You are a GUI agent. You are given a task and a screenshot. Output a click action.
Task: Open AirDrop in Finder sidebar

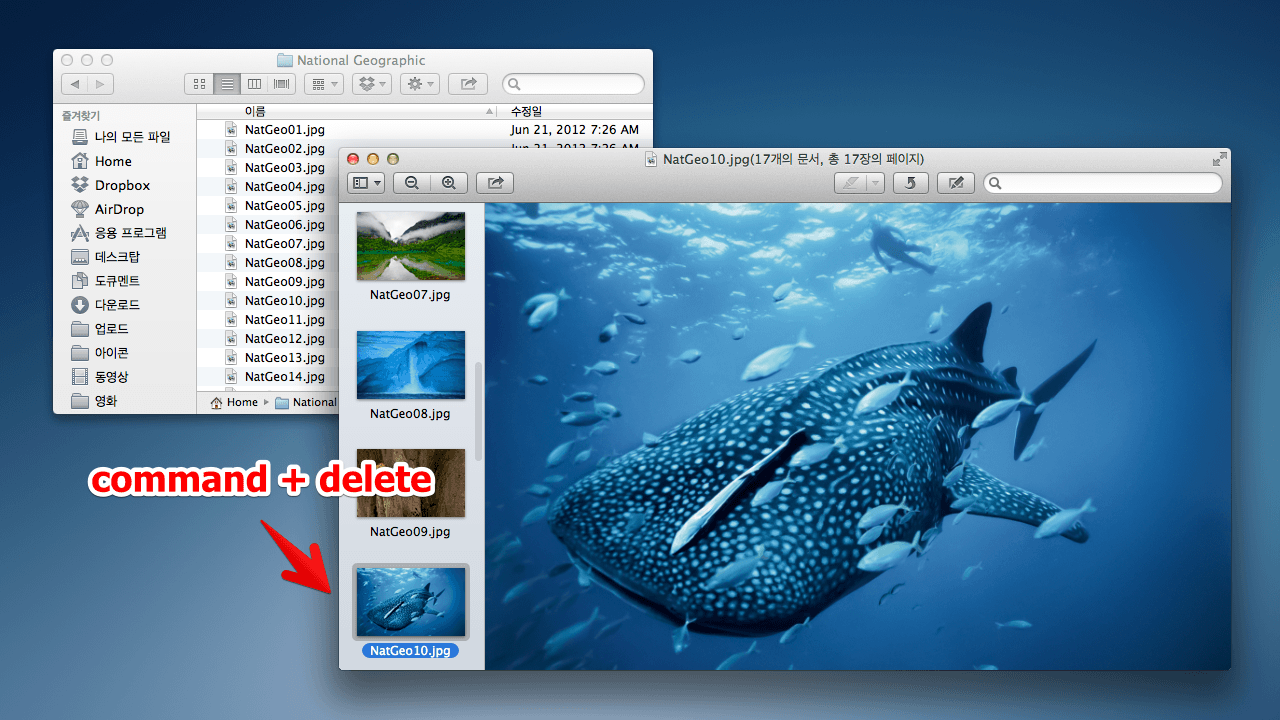pyautogui.click(x=108, y=209)
